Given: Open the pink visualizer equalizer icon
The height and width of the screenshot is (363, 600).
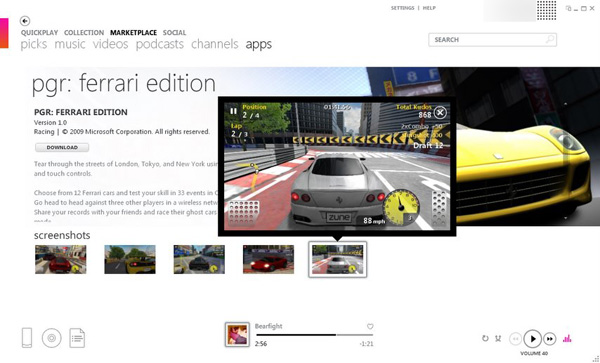Looking at the screenshot, I should pos(567,338).
